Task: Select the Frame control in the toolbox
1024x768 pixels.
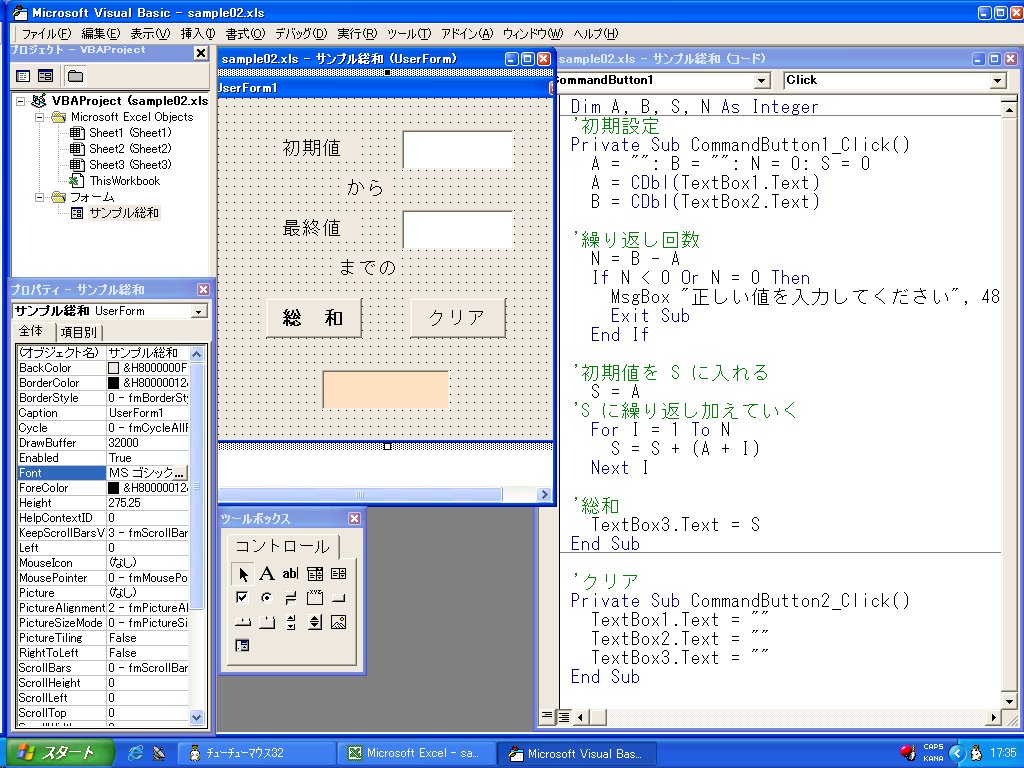Action: 314,597
